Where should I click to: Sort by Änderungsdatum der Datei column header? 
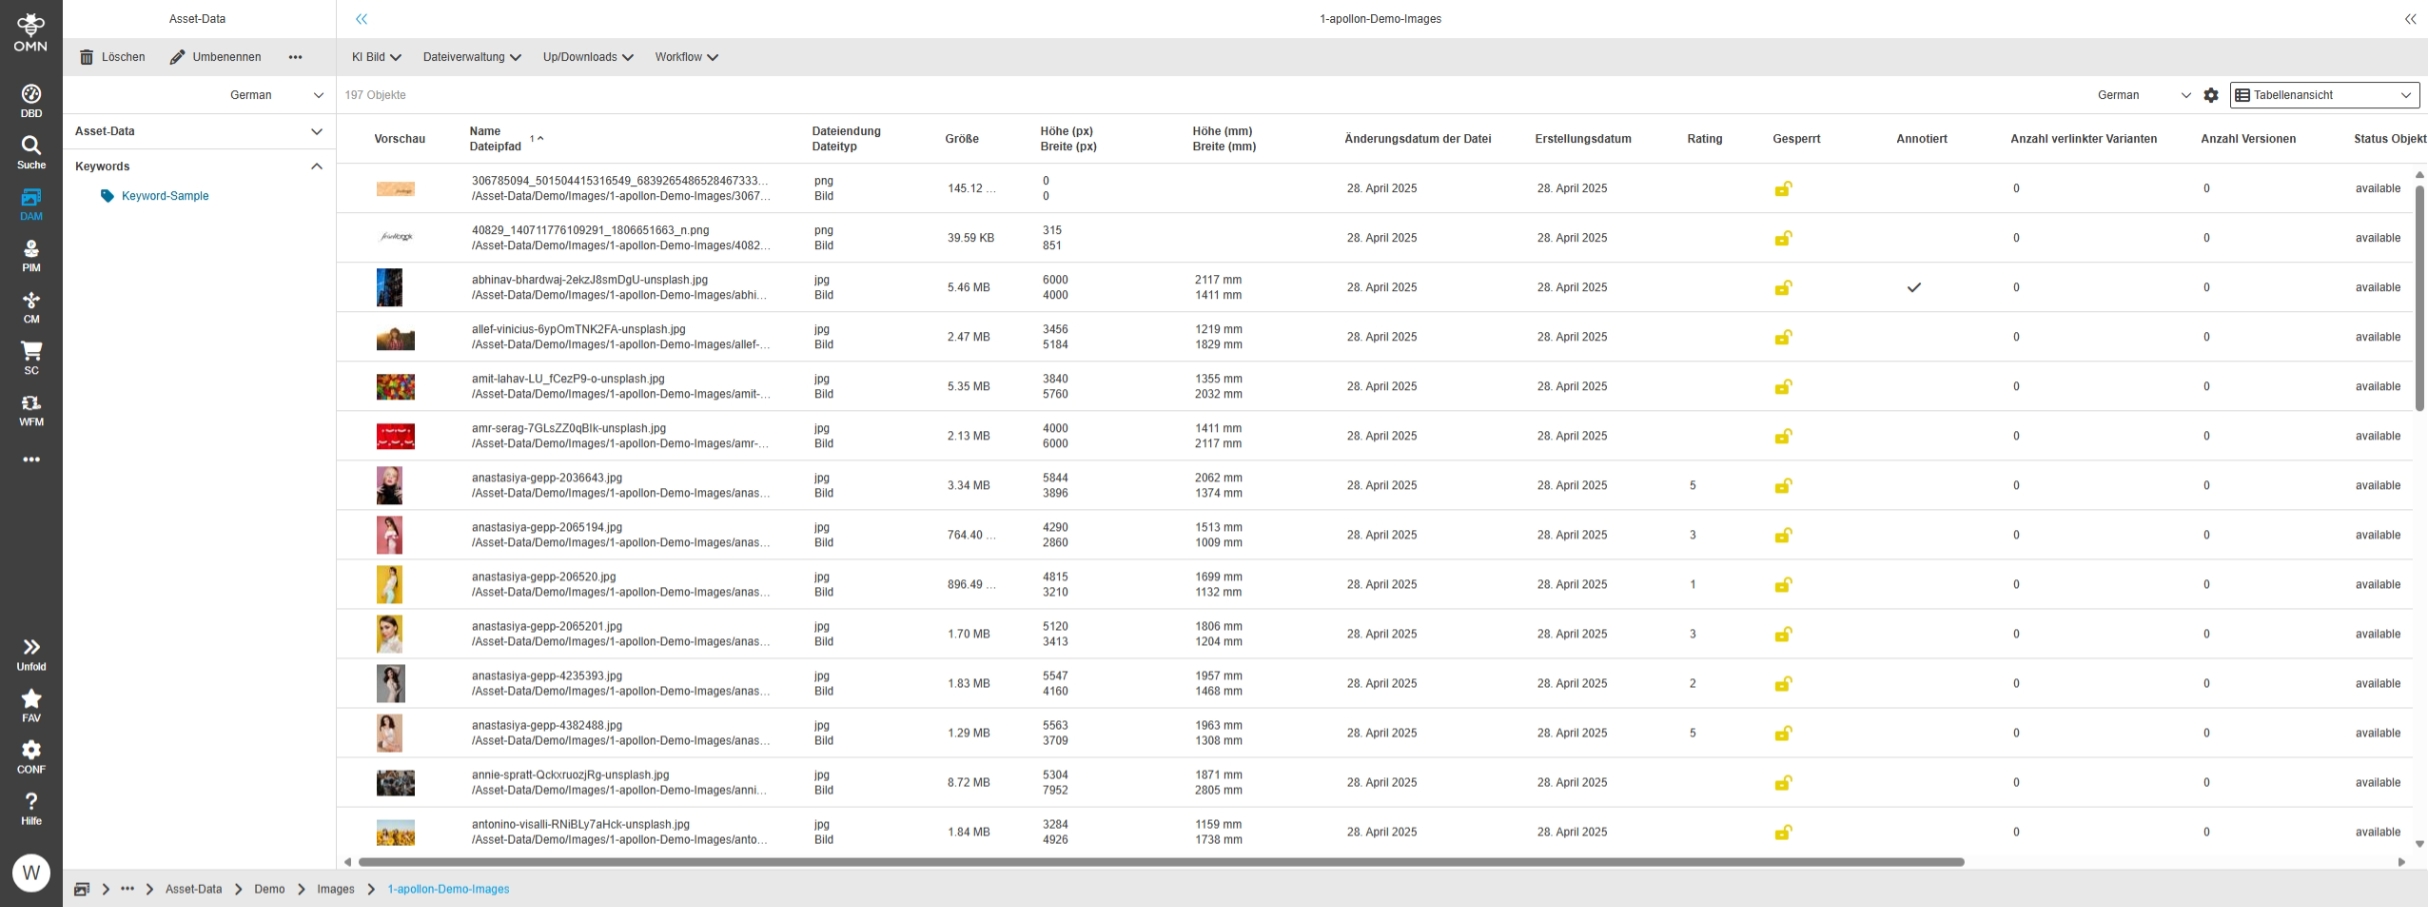tap(1418, 139)
